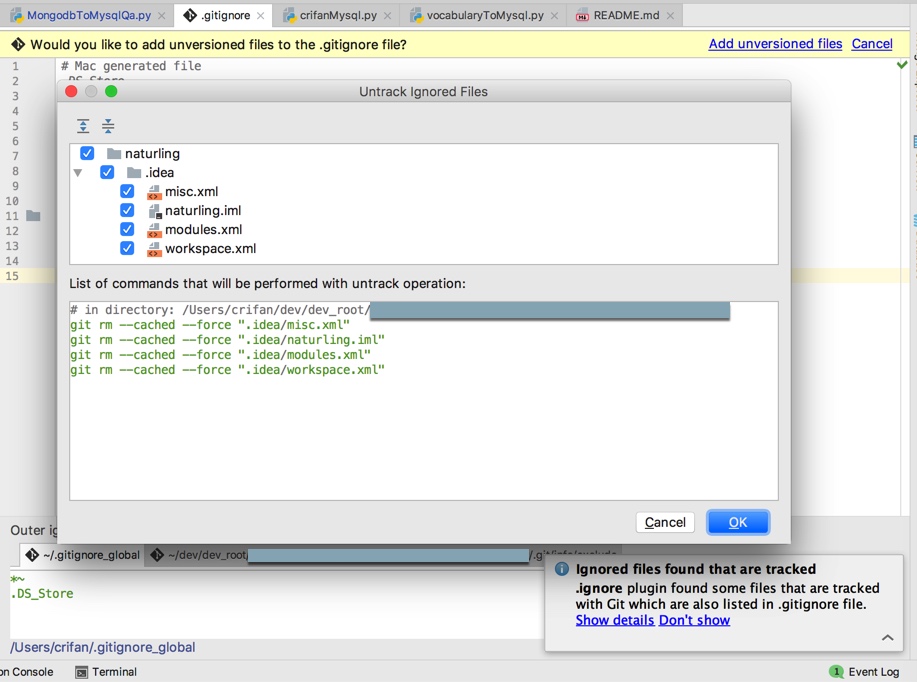Click the green inspection checkmark icon
Screen dimensions: 917x682
[902, 64]
